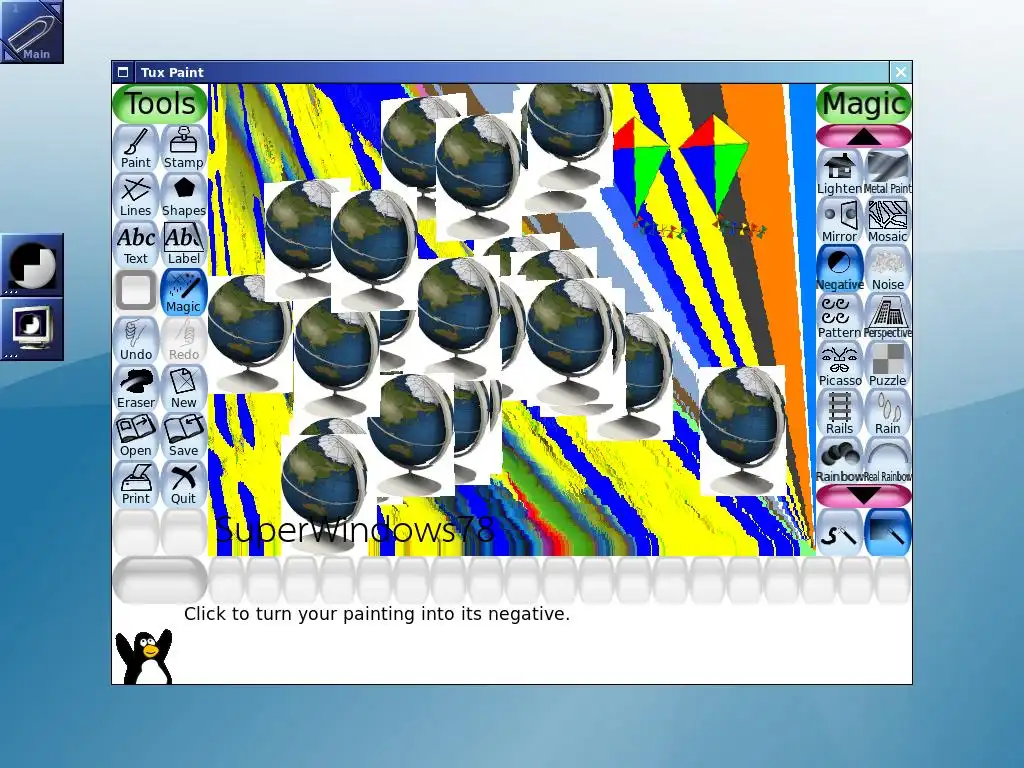The image size is (1024, 768).
Task: Click the black-white circle desktop icon
Action: pos(31,265)
